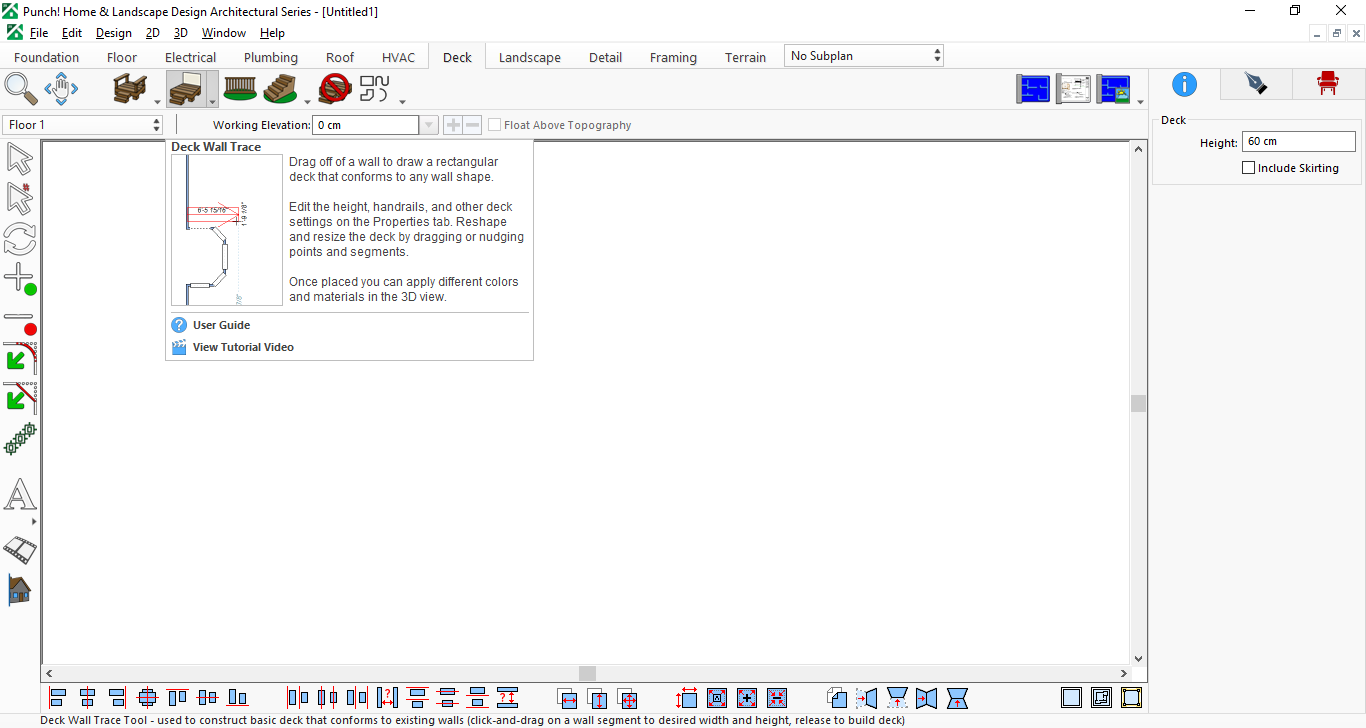Click the house 3D view icon
Image resolution: width=1366 pixels, height=728 pixels.
click(x=19, y=590)
